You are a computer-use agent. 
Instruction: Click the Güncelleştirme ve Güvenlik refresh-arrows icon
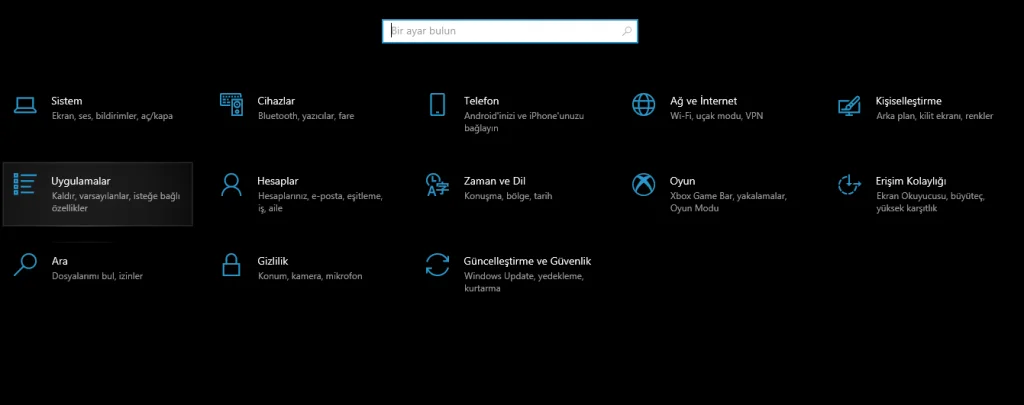click(437, 264)
